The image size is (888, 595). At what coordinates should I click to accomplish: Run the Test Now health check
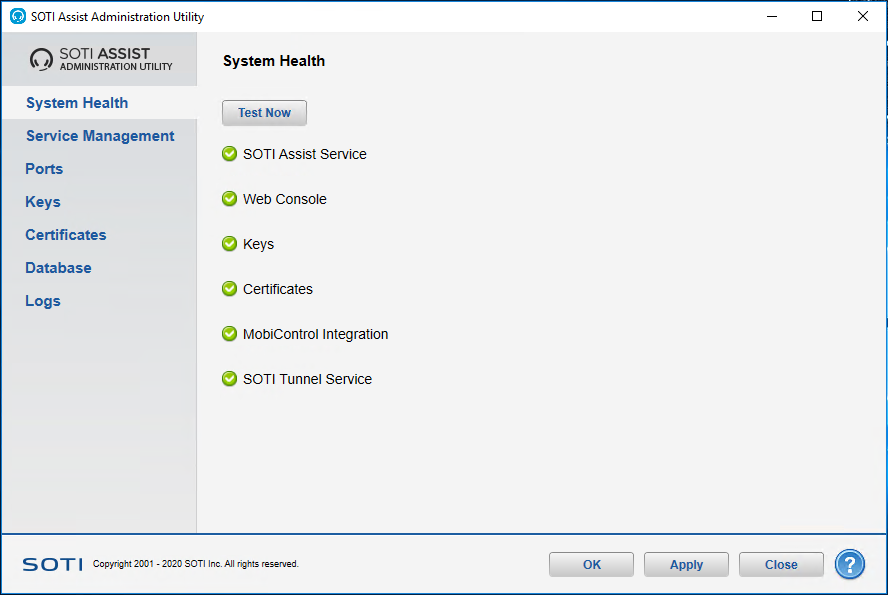coord(264,113)
